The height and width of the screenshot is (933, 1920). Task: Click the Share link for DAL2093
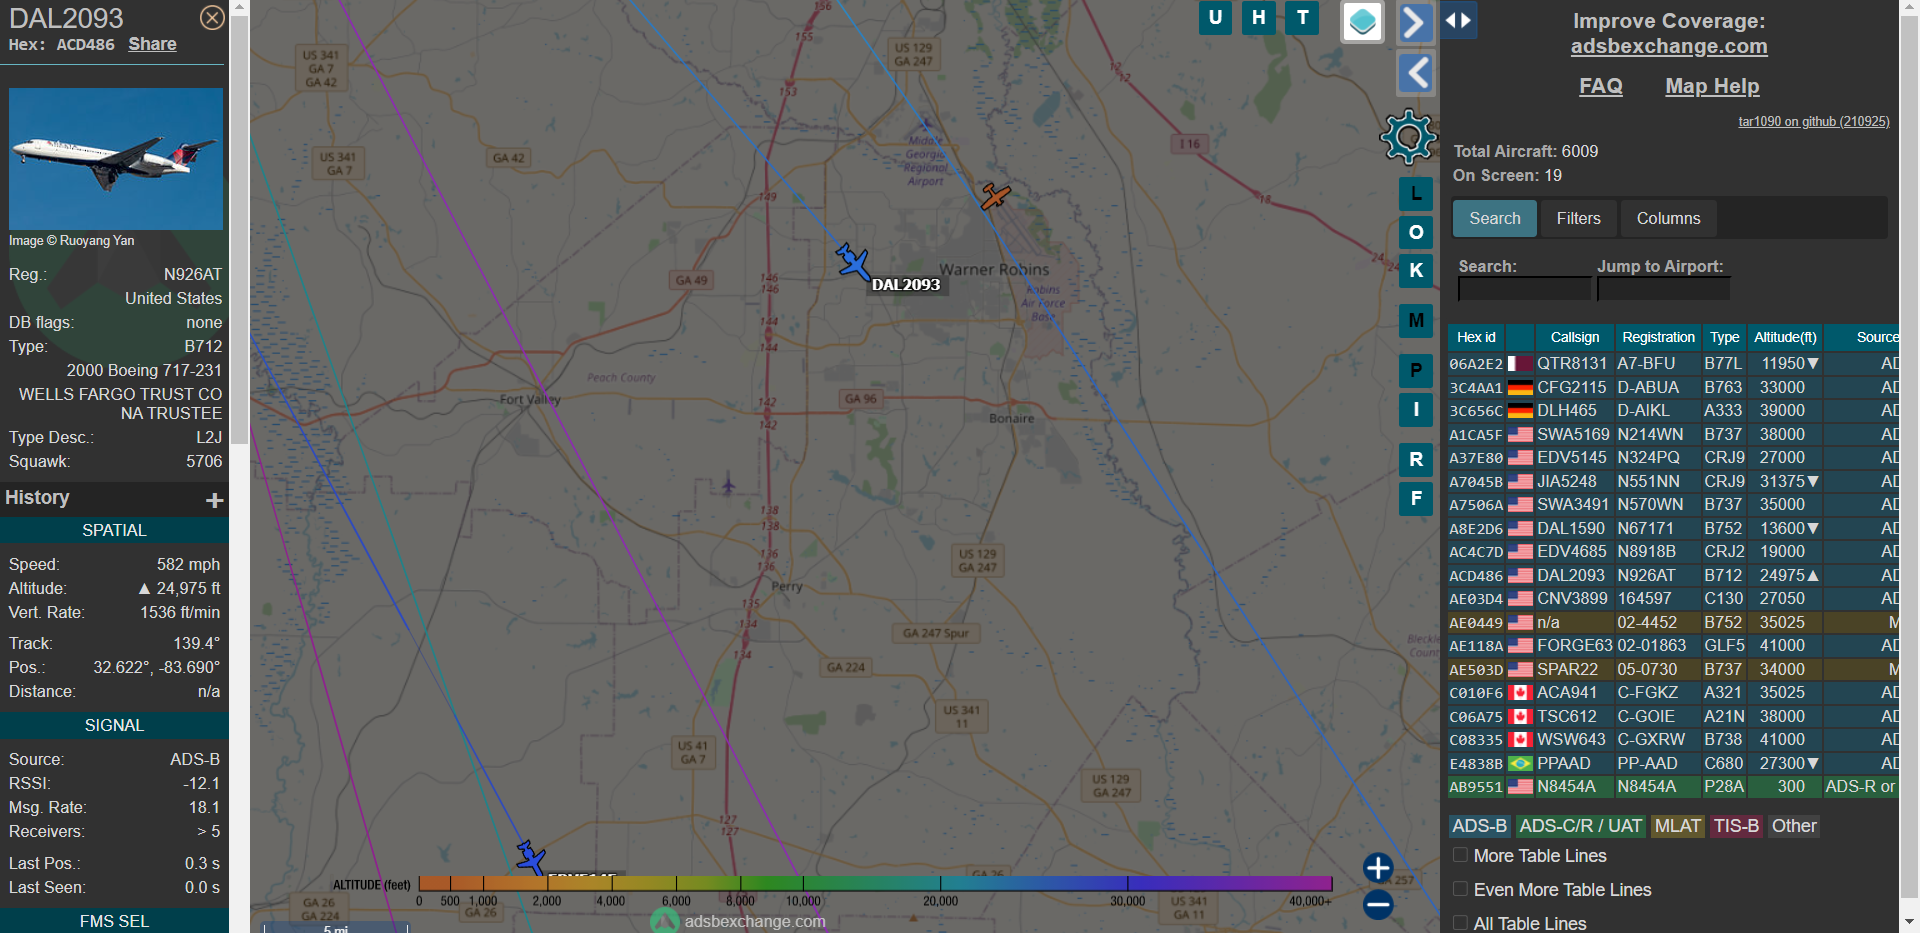click(x=152, y=44)
